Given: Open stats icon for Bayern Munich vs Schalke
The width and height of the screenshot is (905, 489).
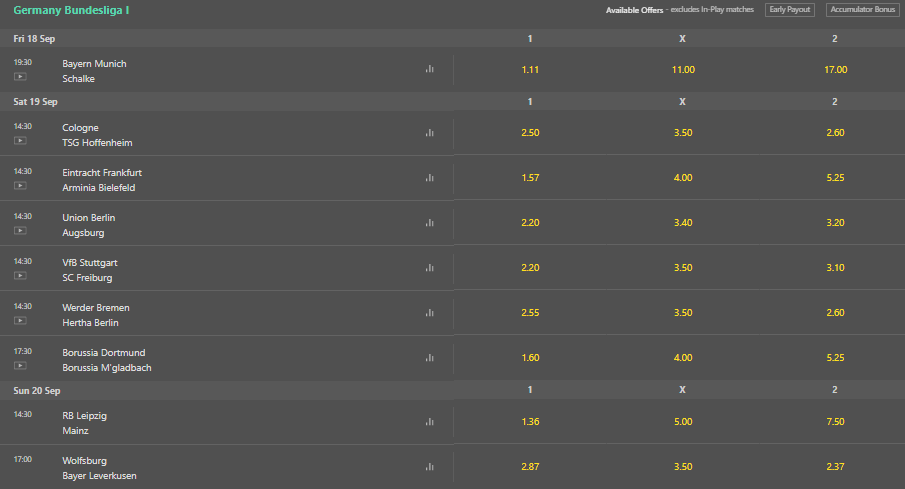Looking at the screenshot, I should pyautogui.click(x=429, y=69).
